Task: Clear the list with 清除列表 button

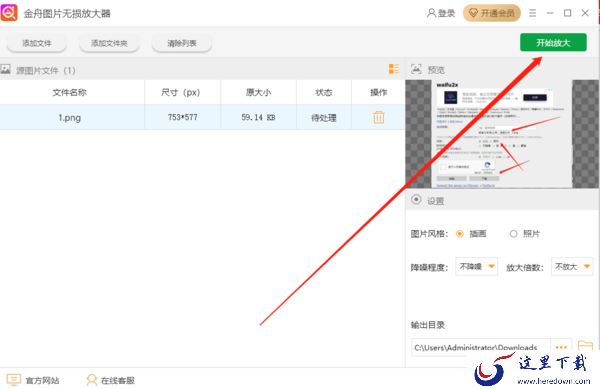Action: click(x=182, y=43)
